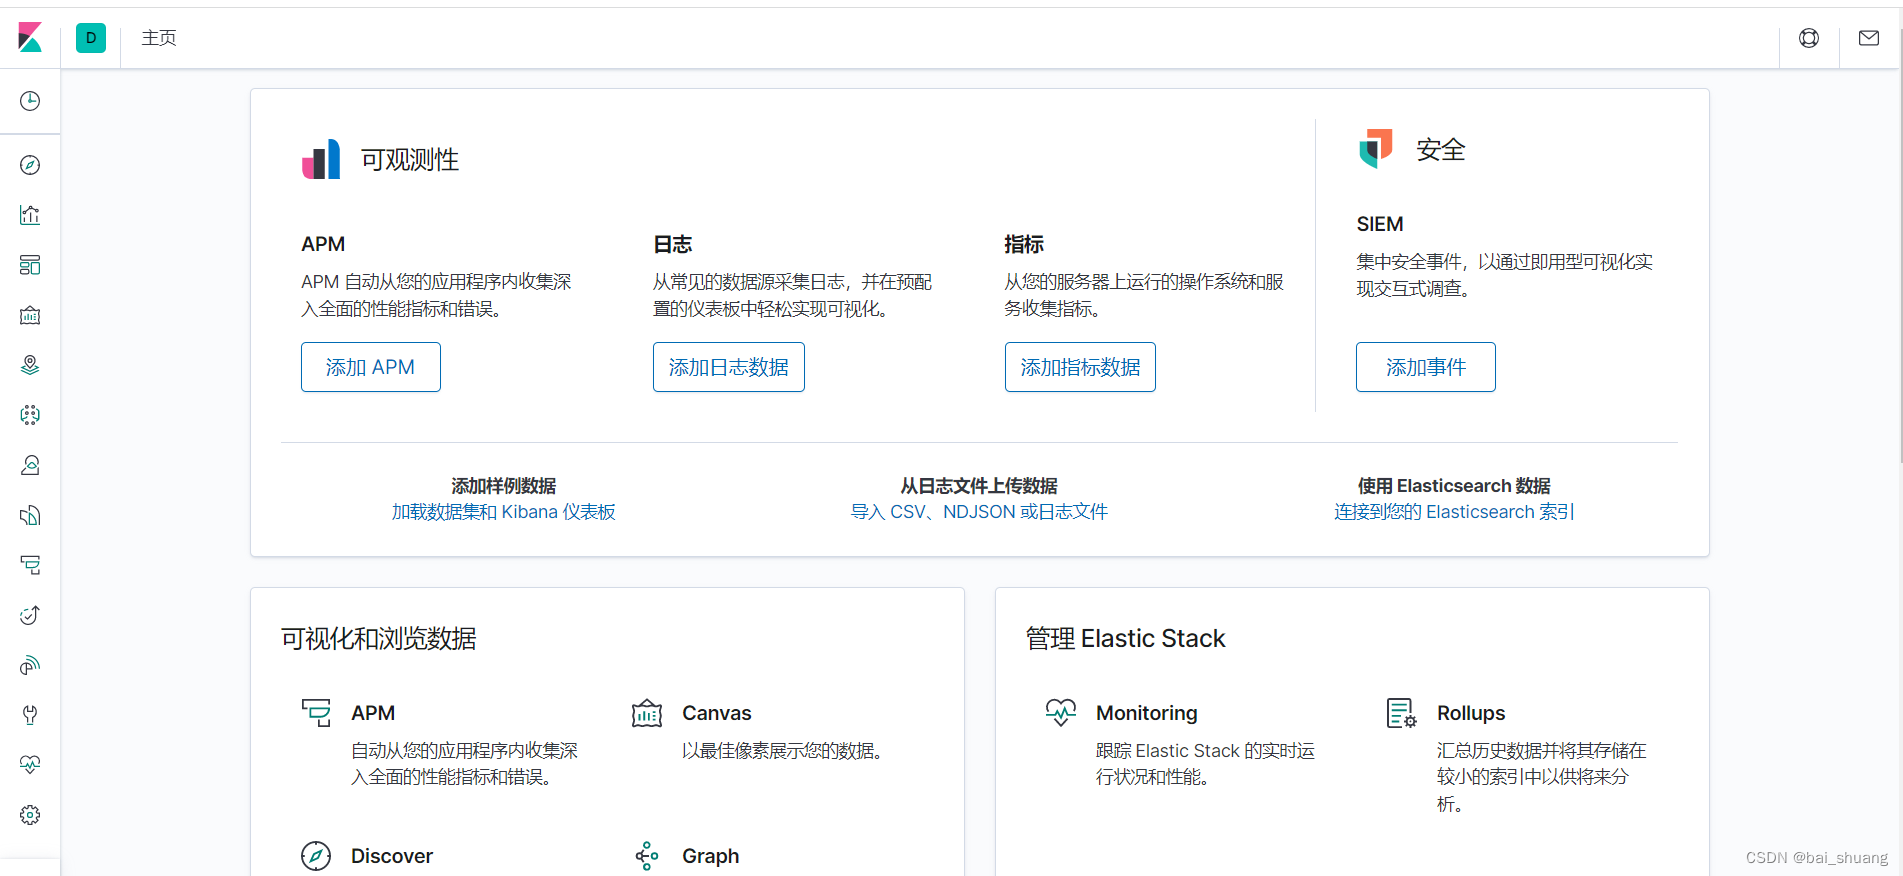Open Canvas icon in sidebar
The height and width of the screenshot is (876, 1903).
(x=30, y=315)
